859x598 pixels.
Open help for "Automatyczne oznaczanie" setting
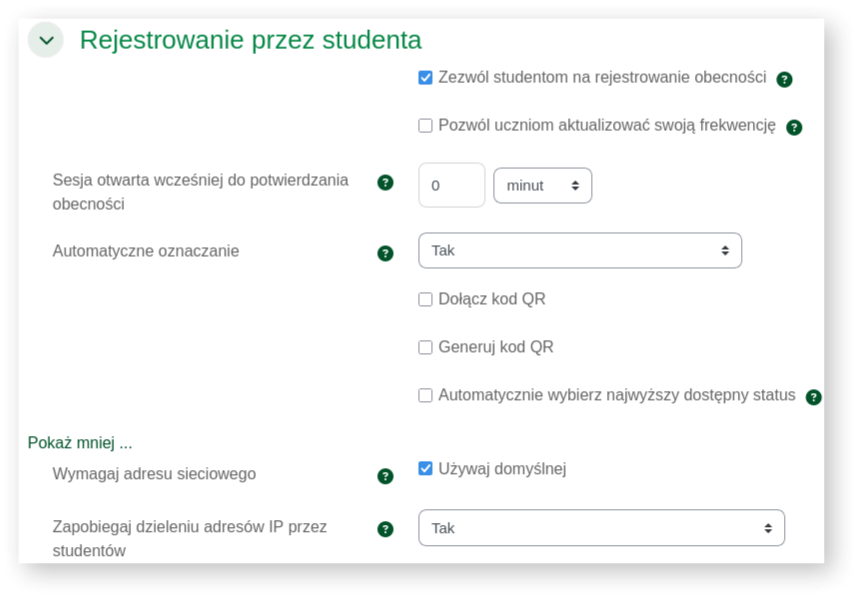pos(386,250)
